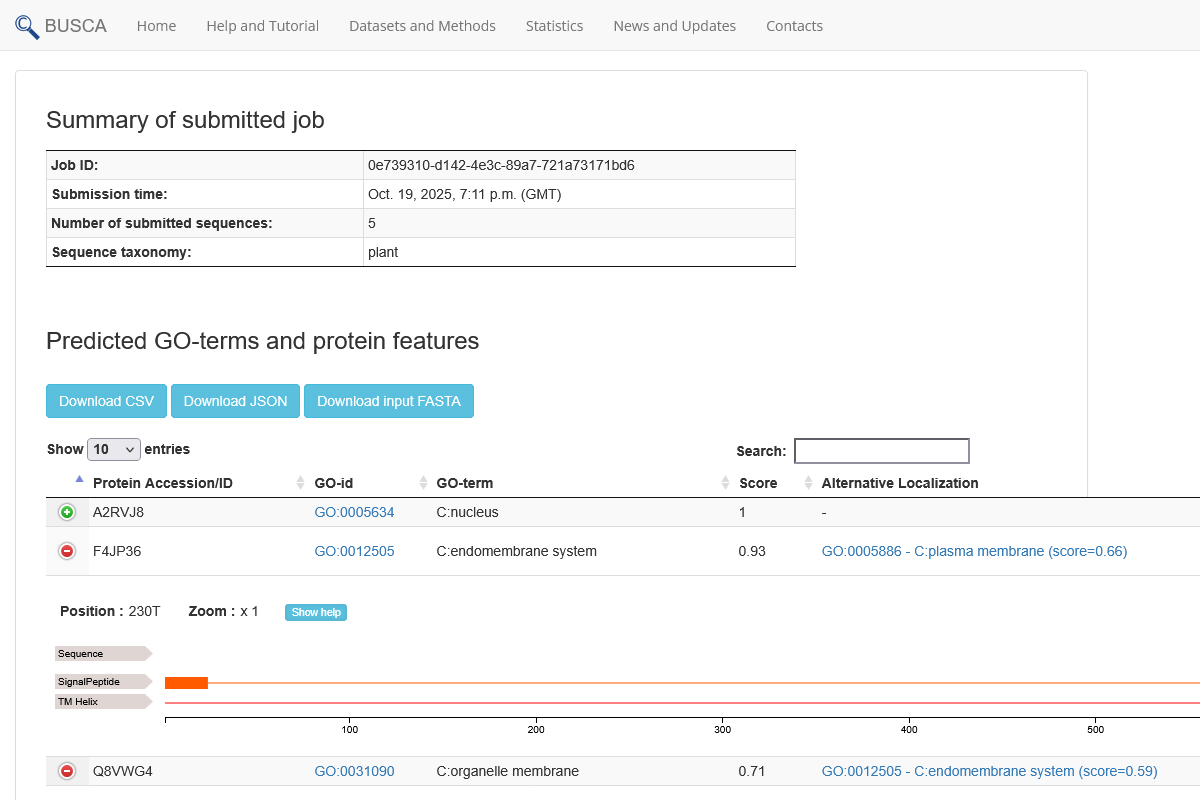Open the Show entries dropdown

[x=113, y=449]
